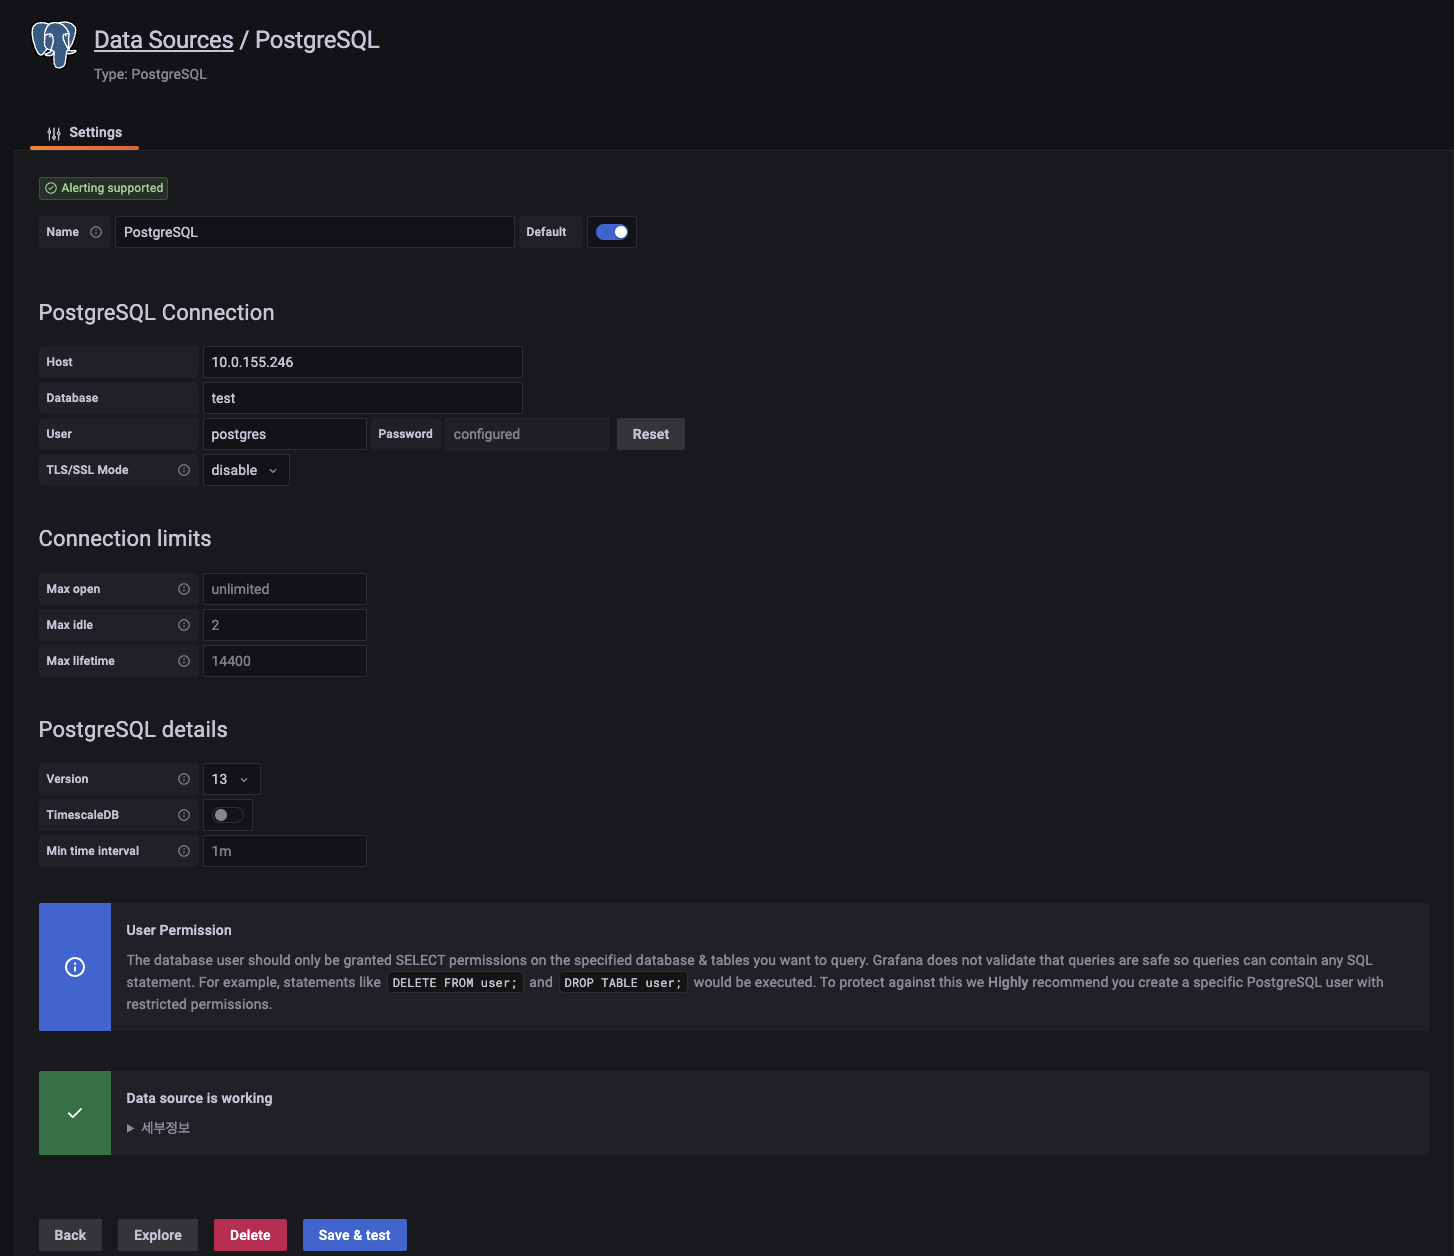The height and width of the screenshot is (1256, 1454).
Task: Click the 'PostgreSQL details' heading
Action: 133,729
